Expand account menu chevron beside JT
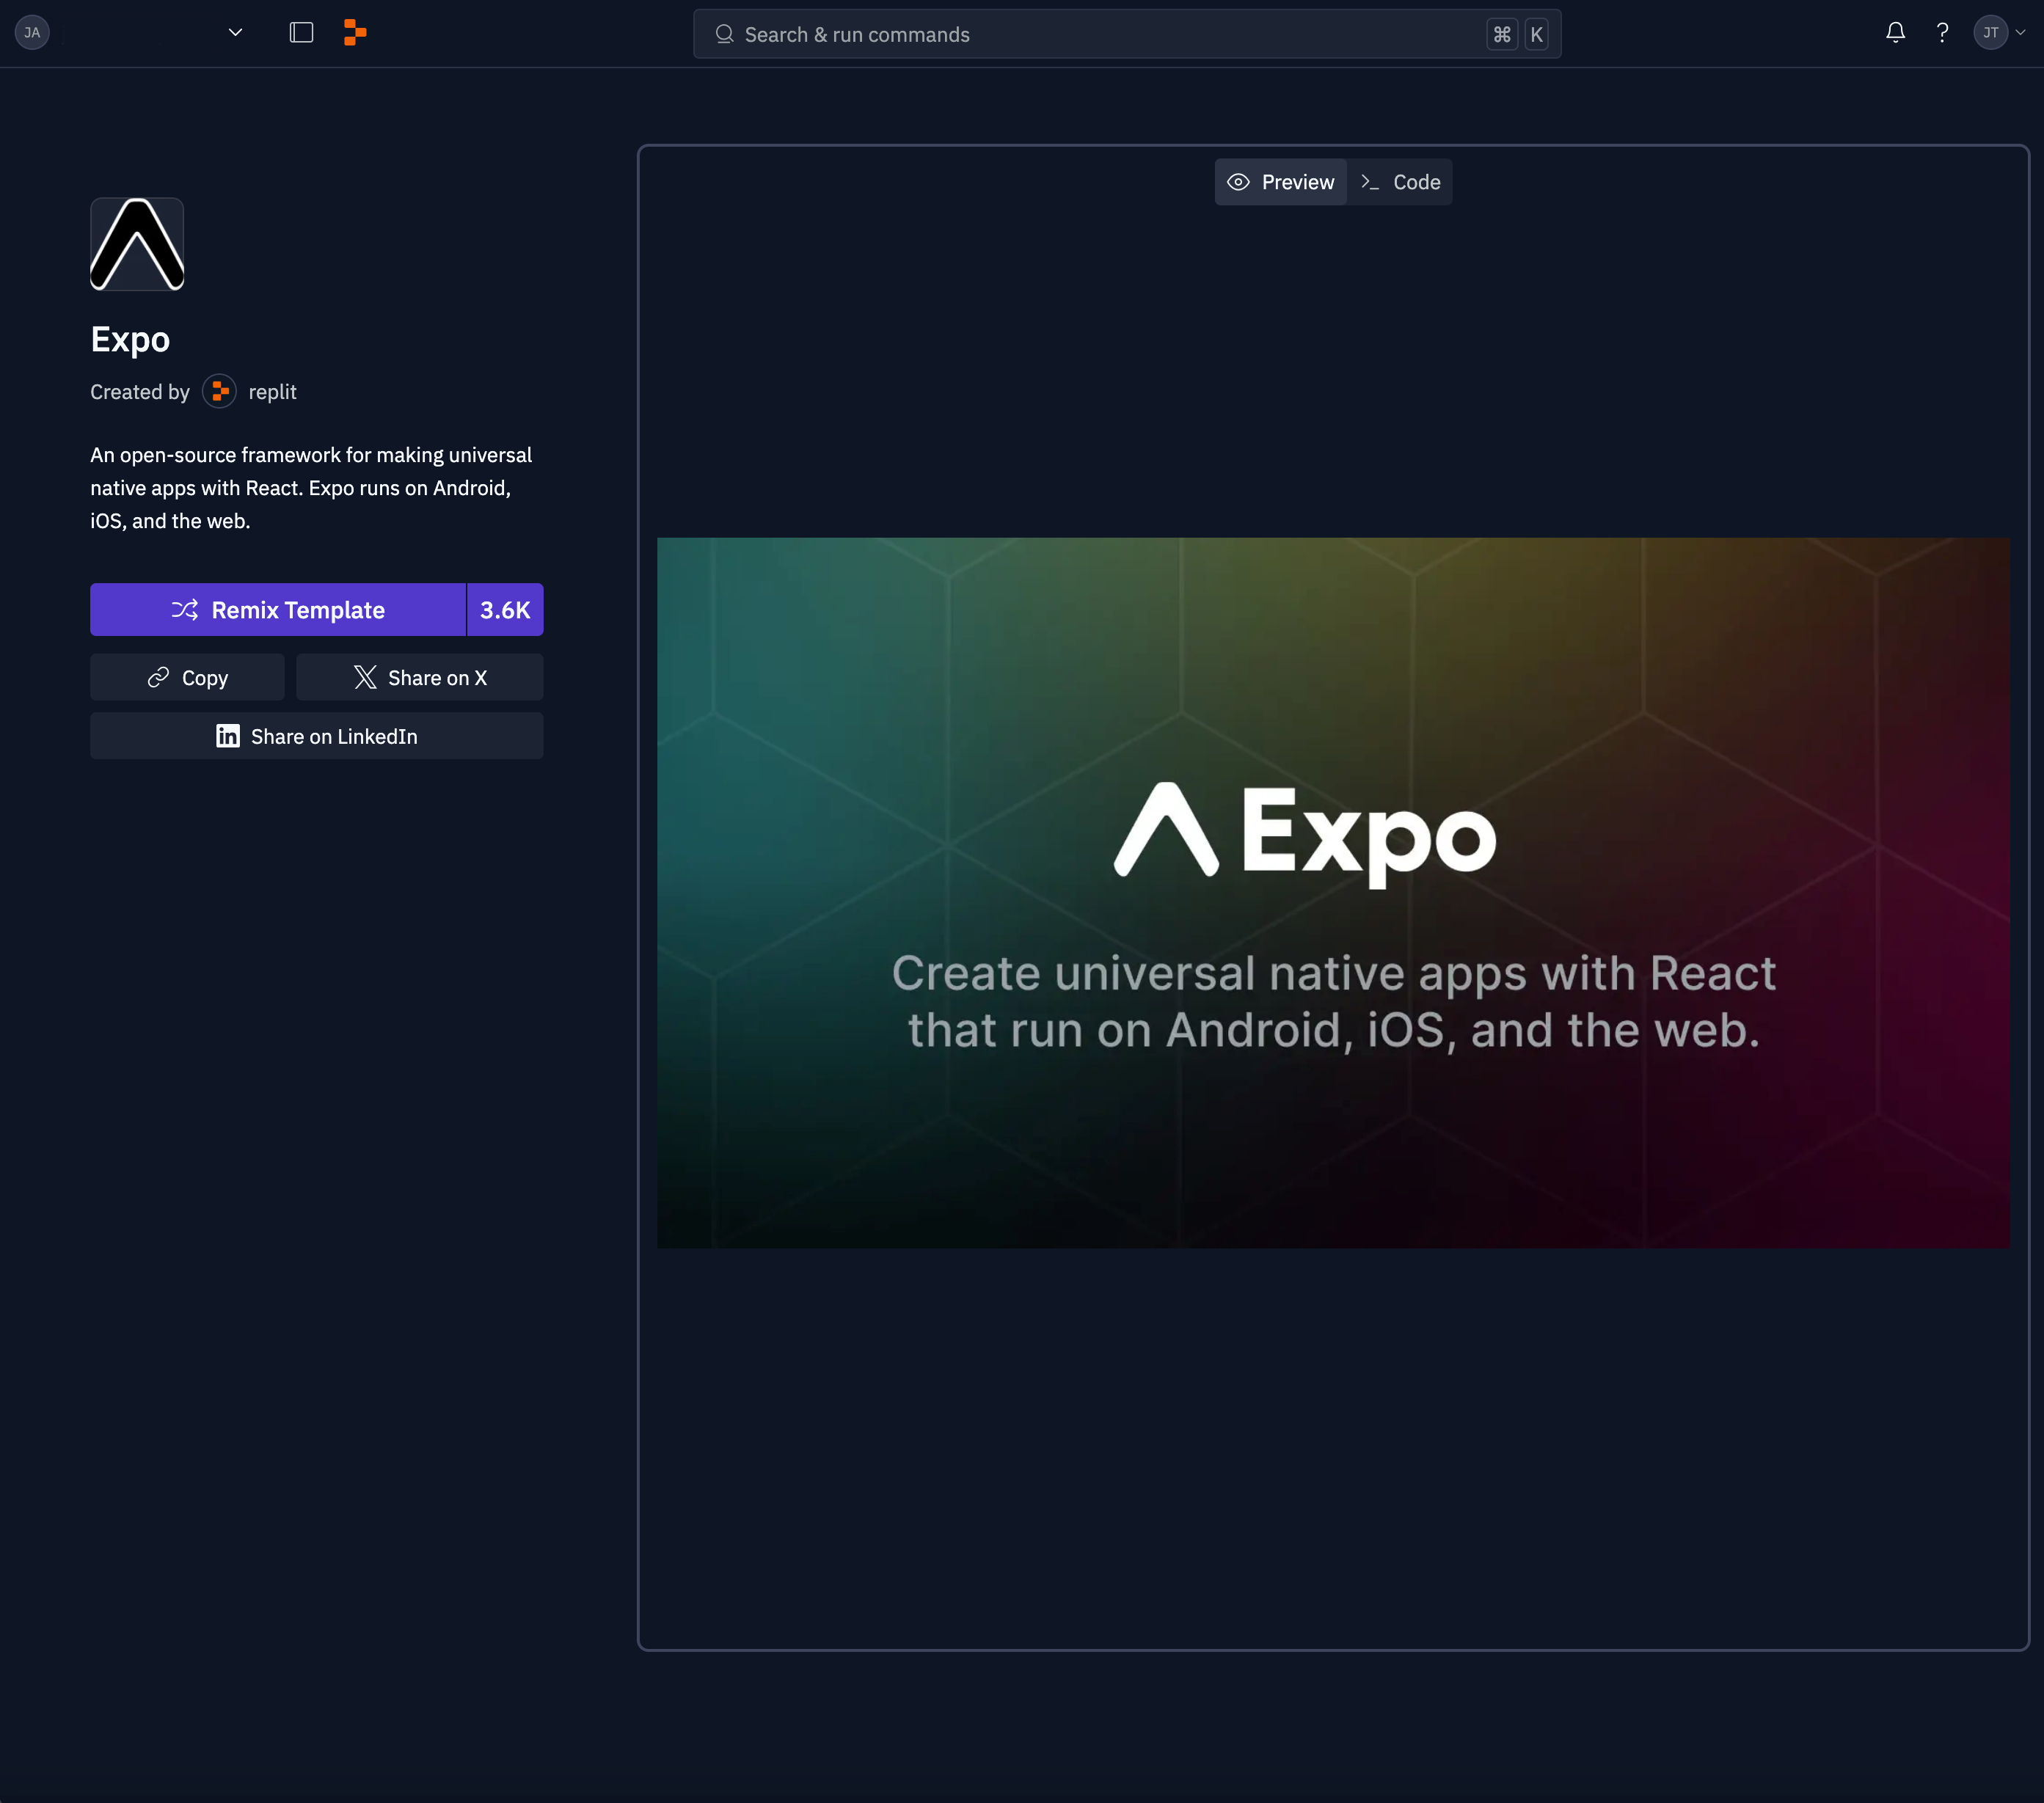The width and height of the screenshot is (2044, 1803). pos(2020,33)
